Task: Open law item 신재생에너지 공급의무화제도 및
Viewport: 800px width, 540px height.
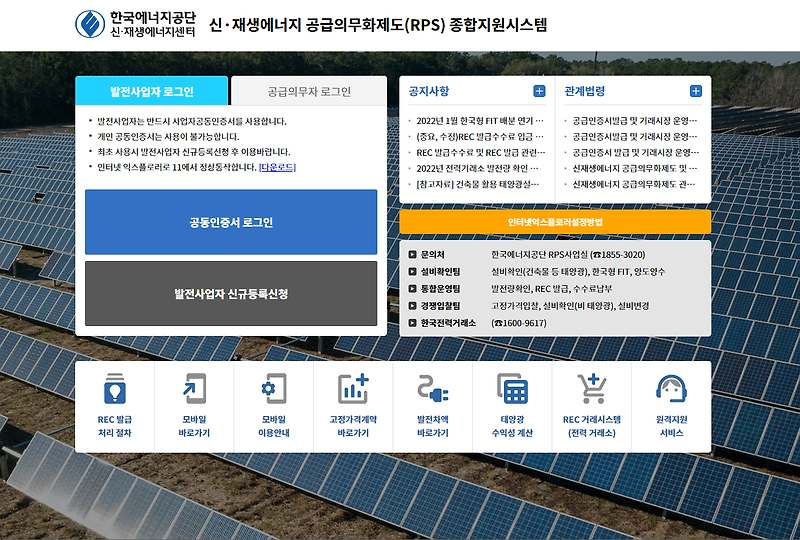Action: point(634,168)
